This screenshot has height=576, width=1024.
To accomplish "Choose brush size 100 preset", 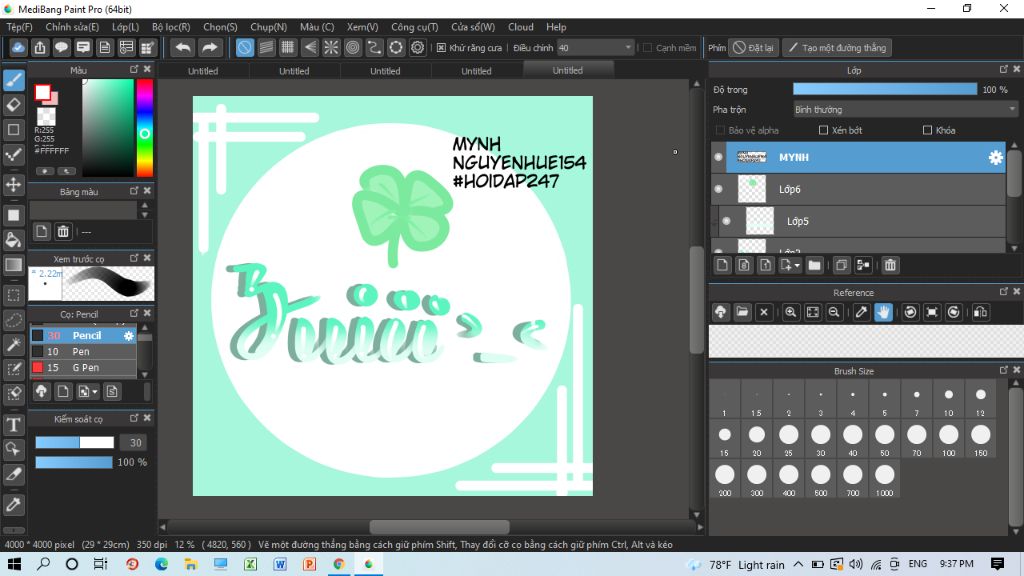I will tap(948, 439).
